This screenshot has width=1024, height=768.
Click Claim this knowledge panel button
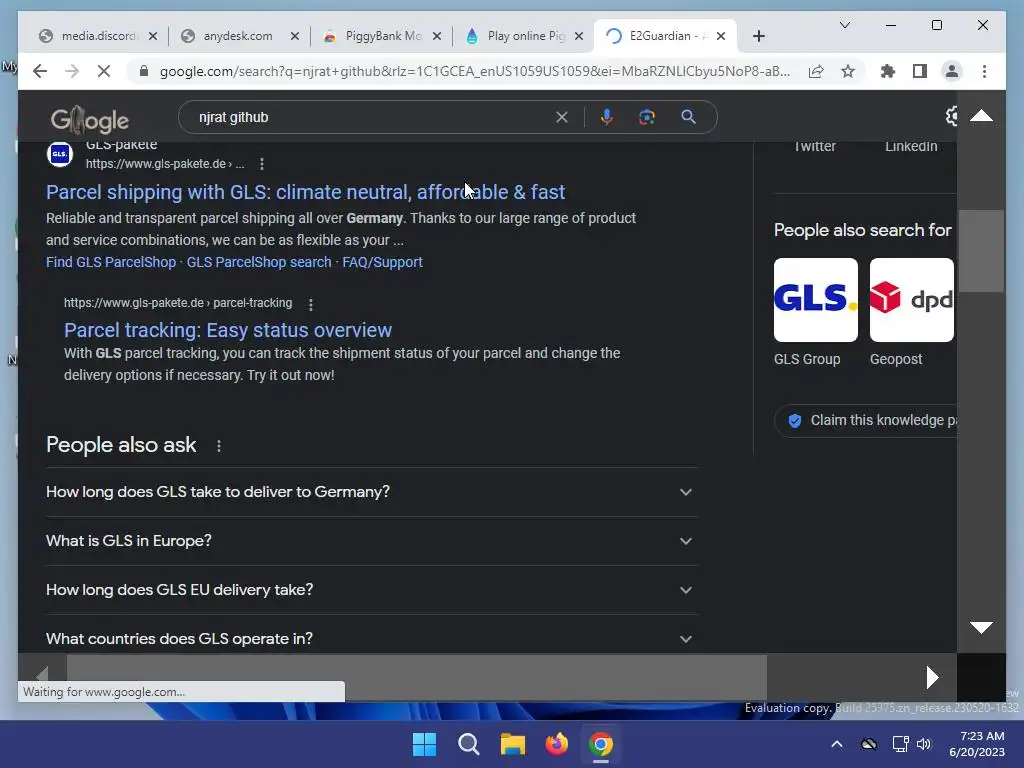866,421
